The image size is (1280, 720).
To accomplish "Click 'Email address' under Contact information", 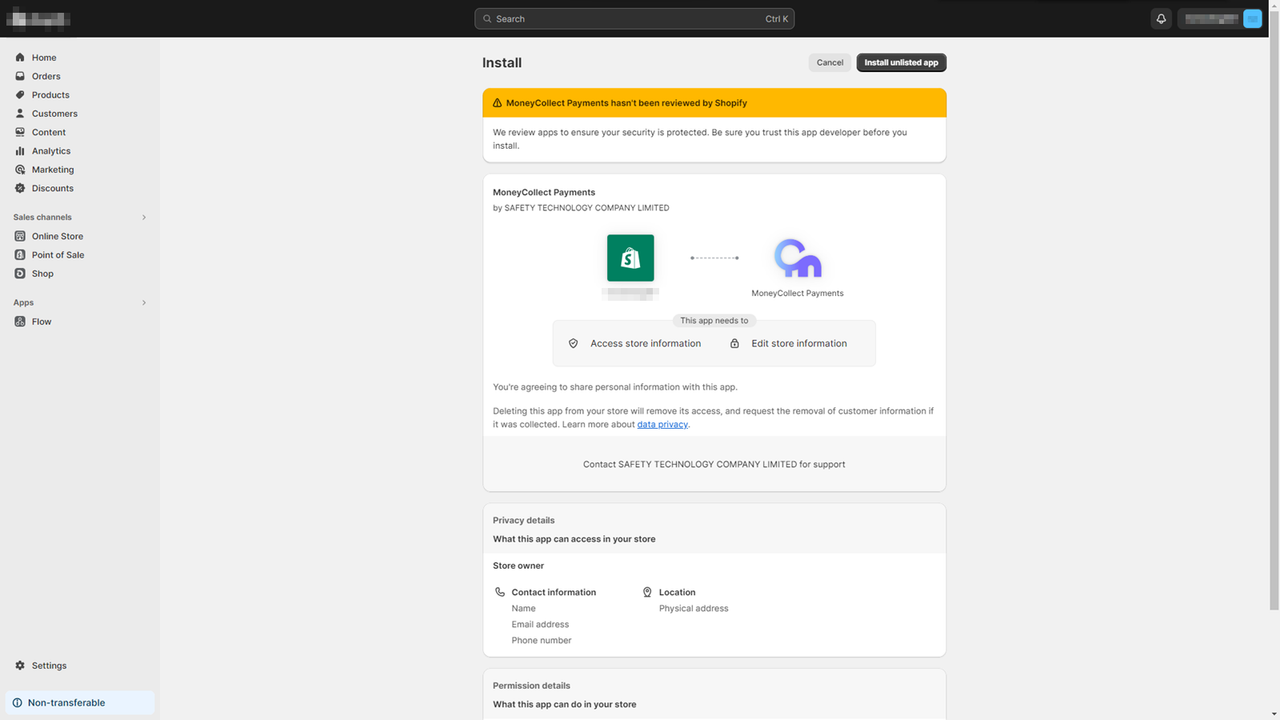I will pos(540,624).
